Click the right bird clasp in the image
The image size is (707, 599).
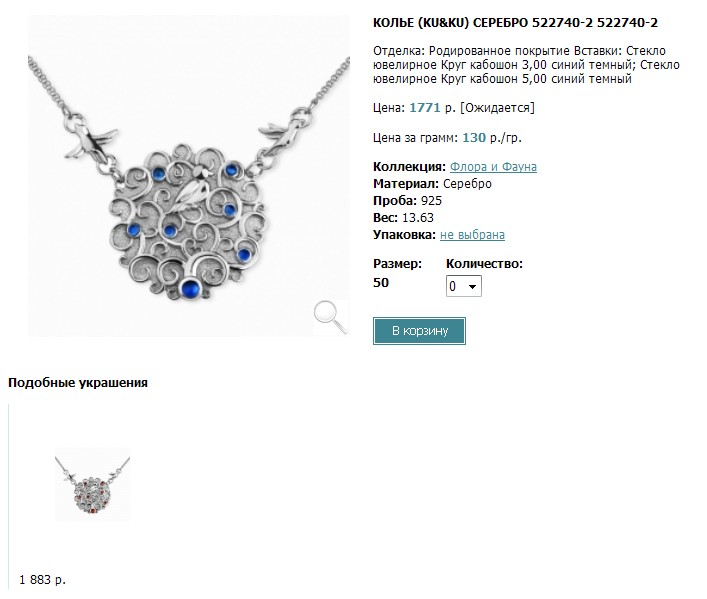point(285,130)
